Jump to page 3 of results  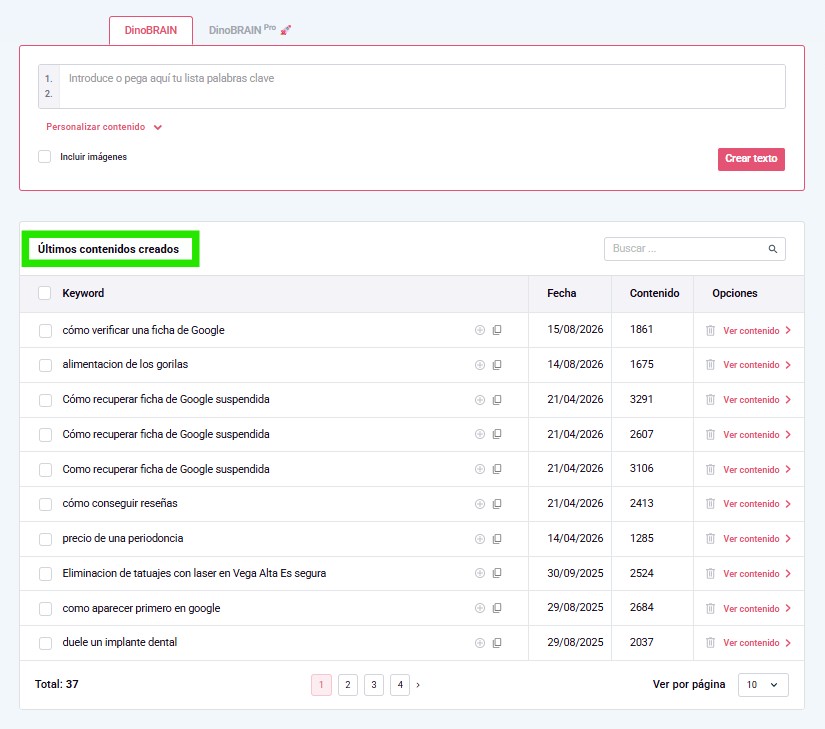click(x=374, y=685)
